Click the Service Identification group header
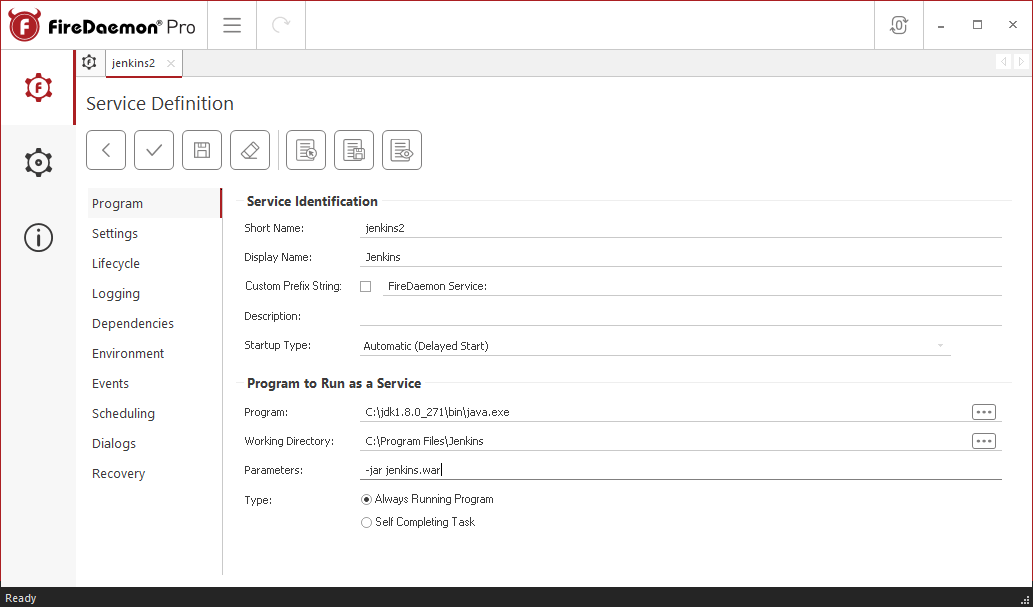Viewport: 1033px width, 607px height. pyautogui.click(x=312, y=201)
